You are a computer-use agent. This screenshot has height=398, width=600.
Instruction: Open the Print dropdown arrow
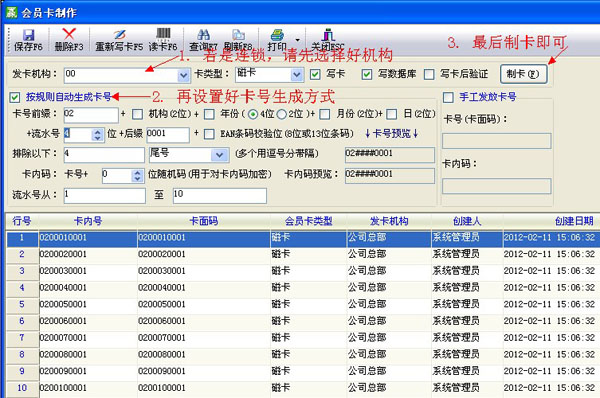click(x=297, y=40)
